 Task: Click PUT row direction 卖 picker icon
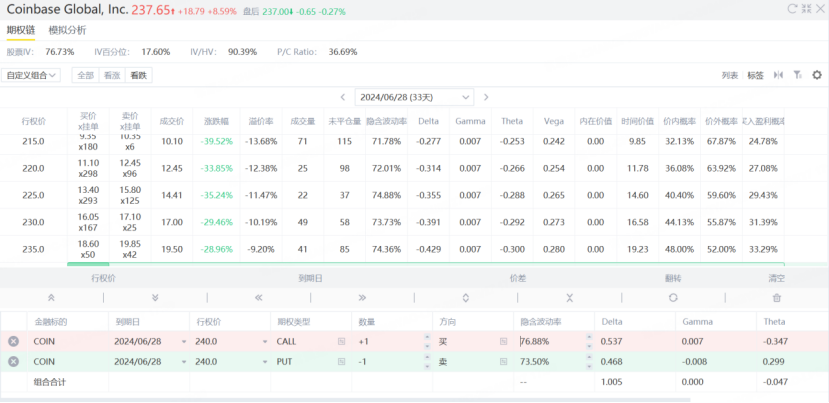(503, 362)
